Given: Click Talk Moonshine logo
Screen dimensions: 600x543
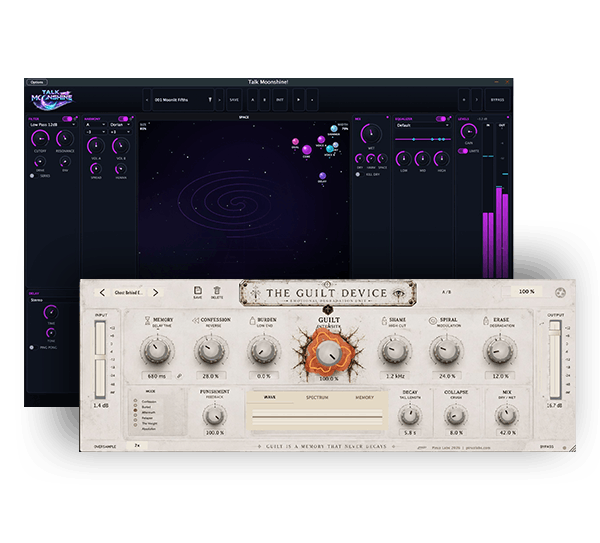Looking at the screenshot, I should tap(52, 100).
